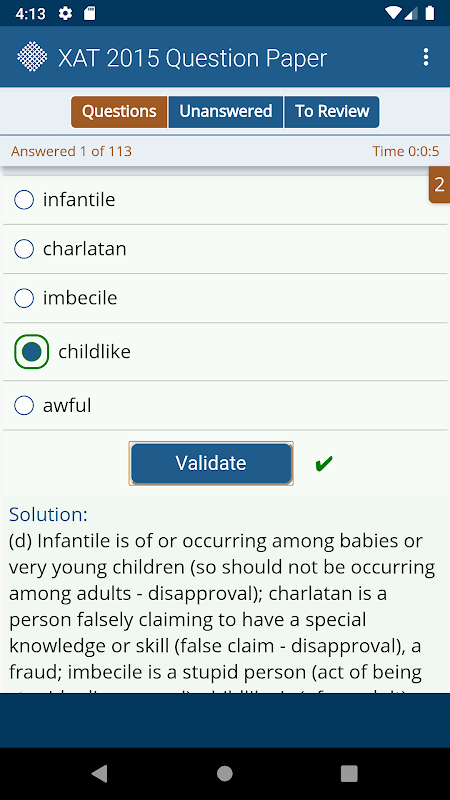The width and height of the screenshot is (450, 800).
Task: Tap the settings gear in status bar
Action: [65, 13]
